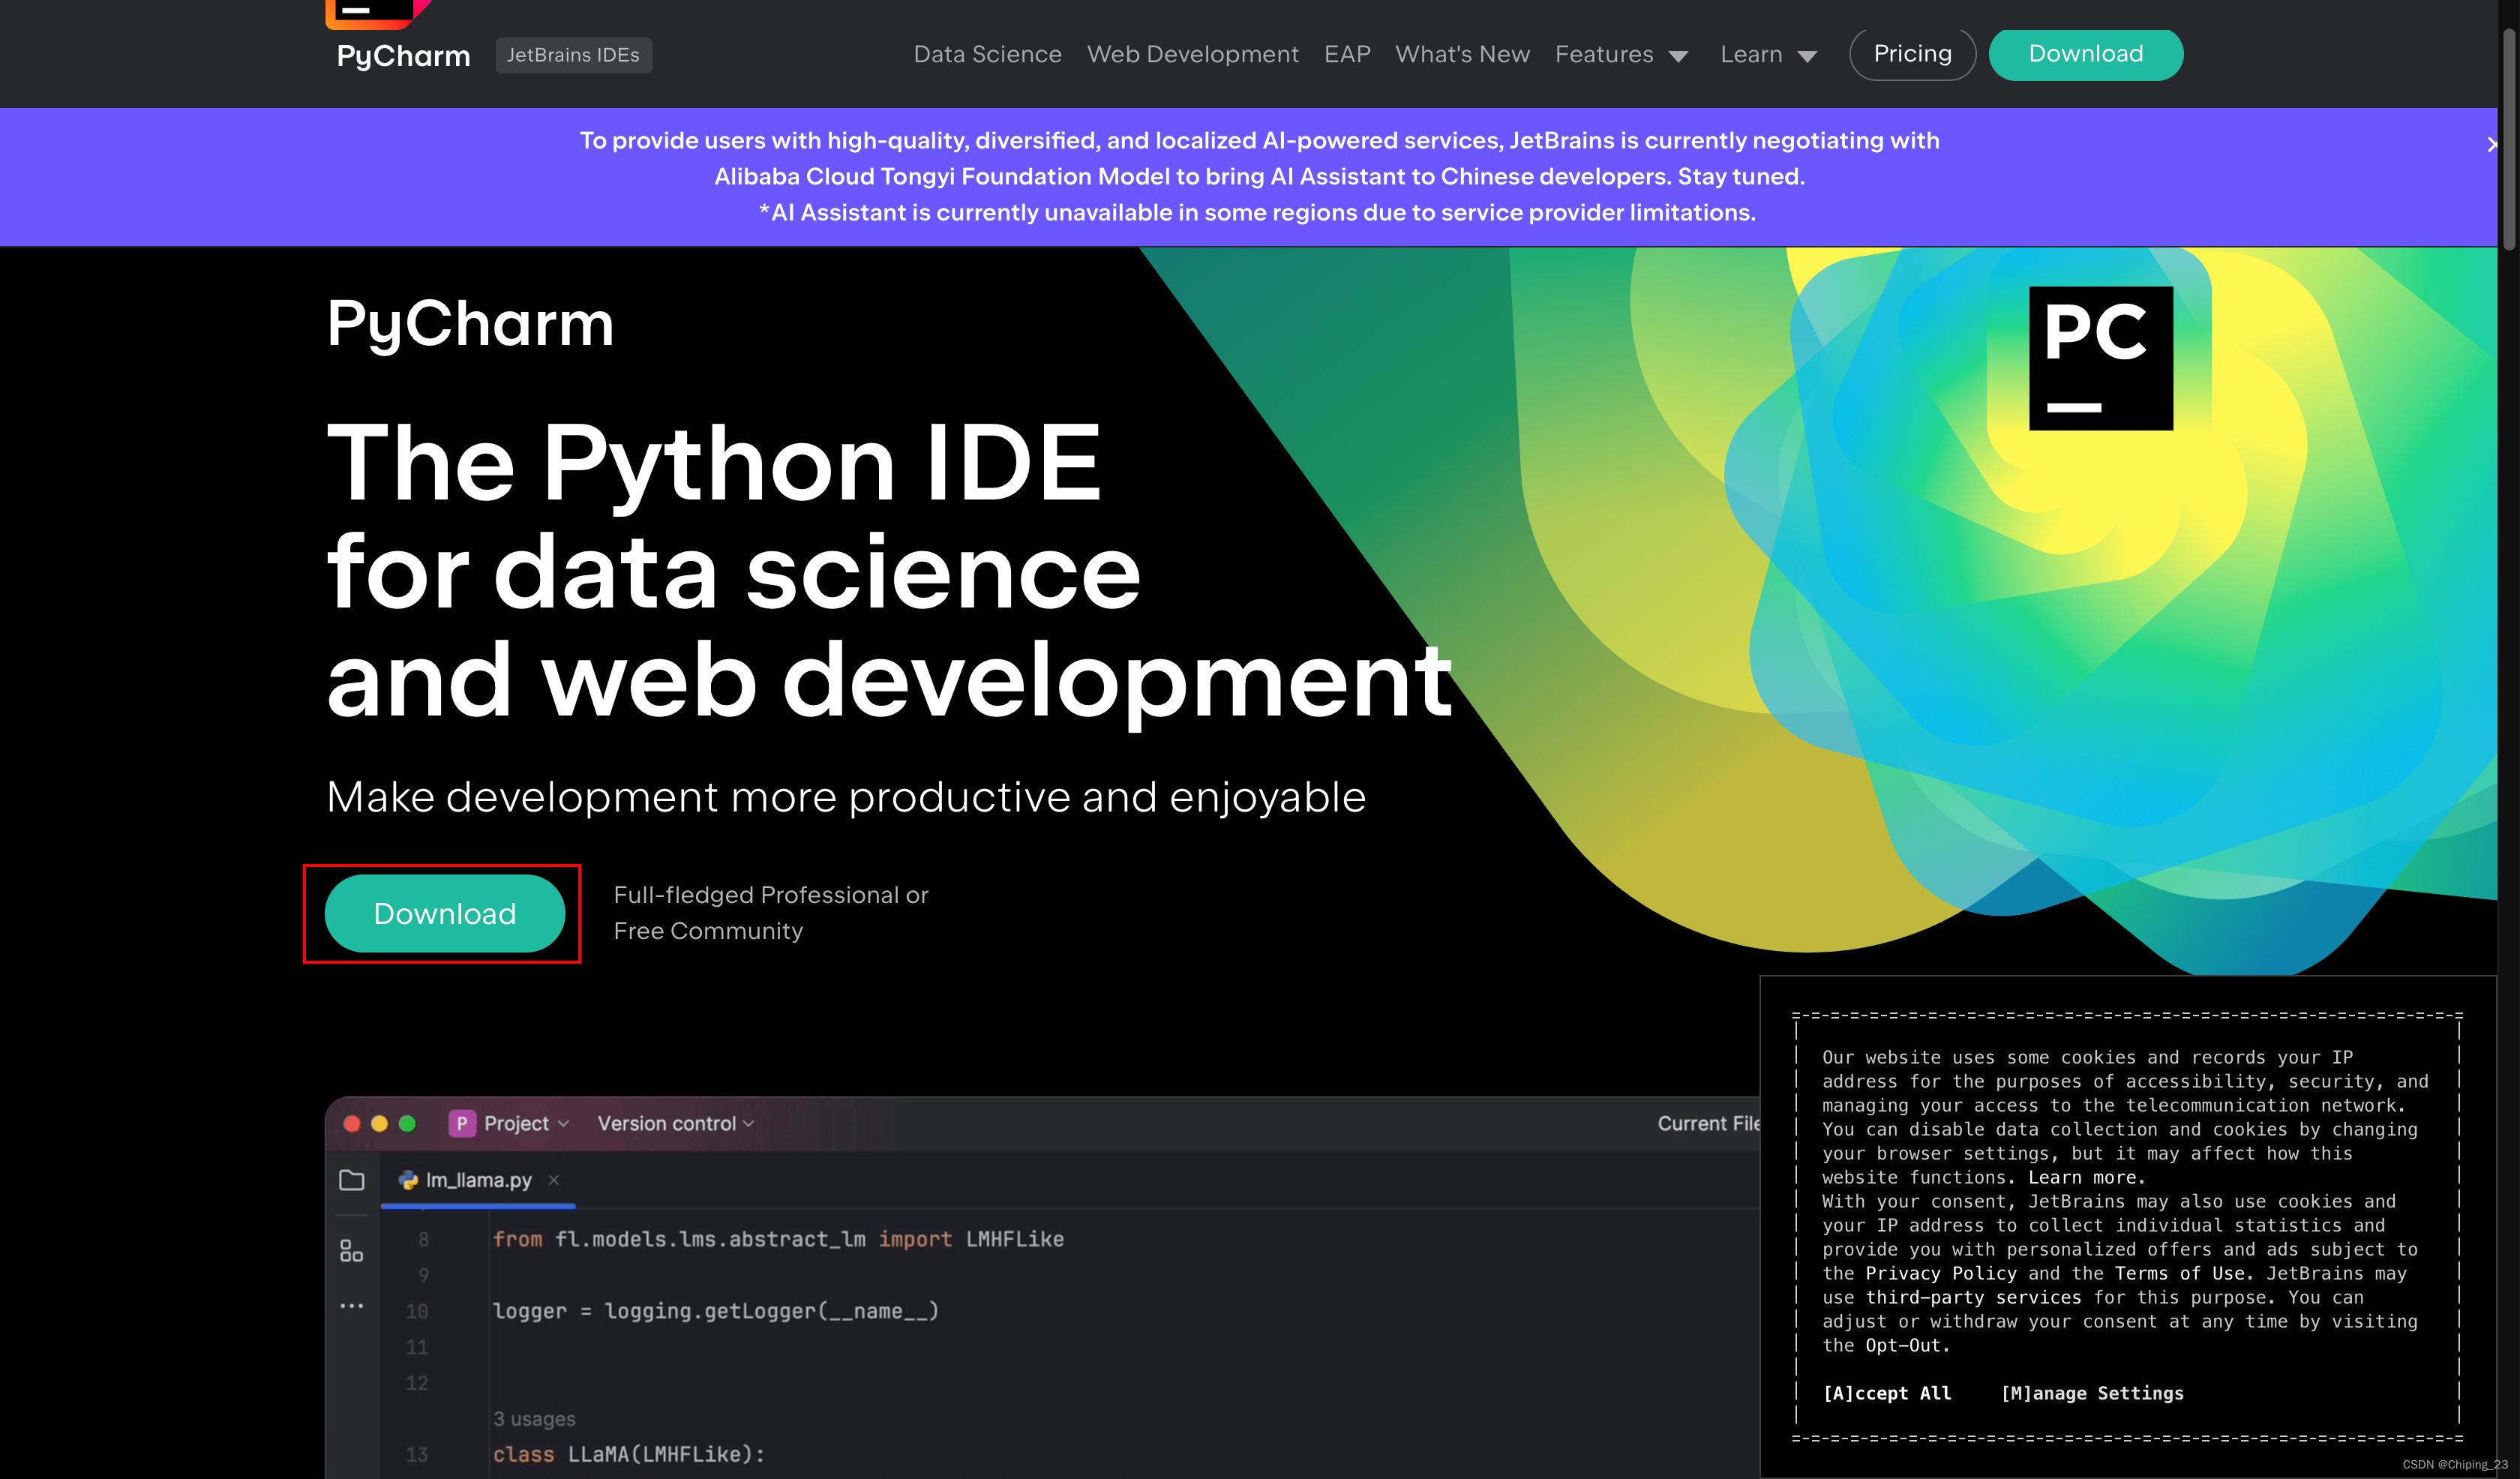This screenshot has width=2520, height=1479.
Task: Close the lm_llama.py tab
Action: point(554,1180)
